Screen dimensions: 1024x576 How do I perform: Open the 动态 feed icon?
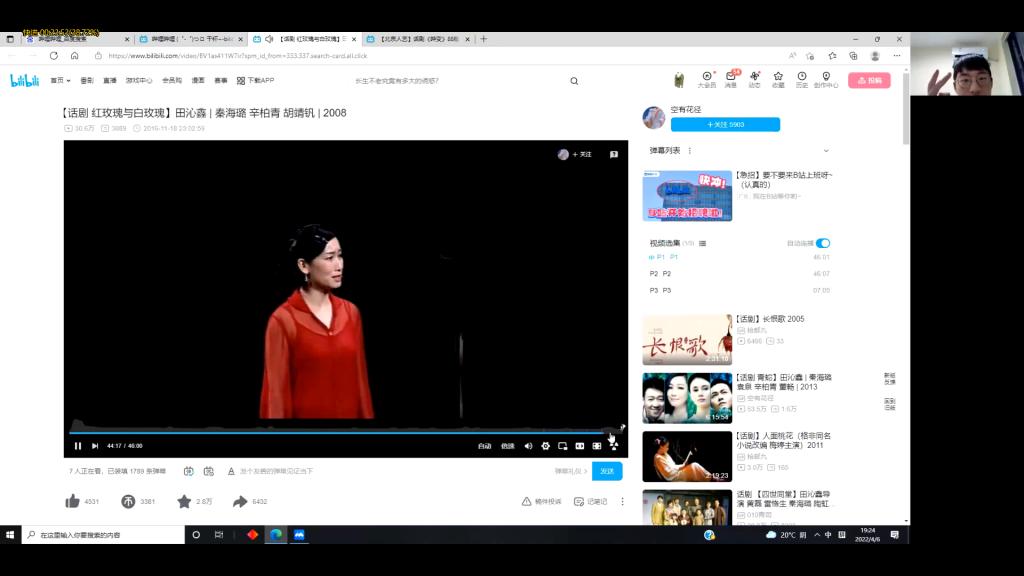[x=754, y=80]
